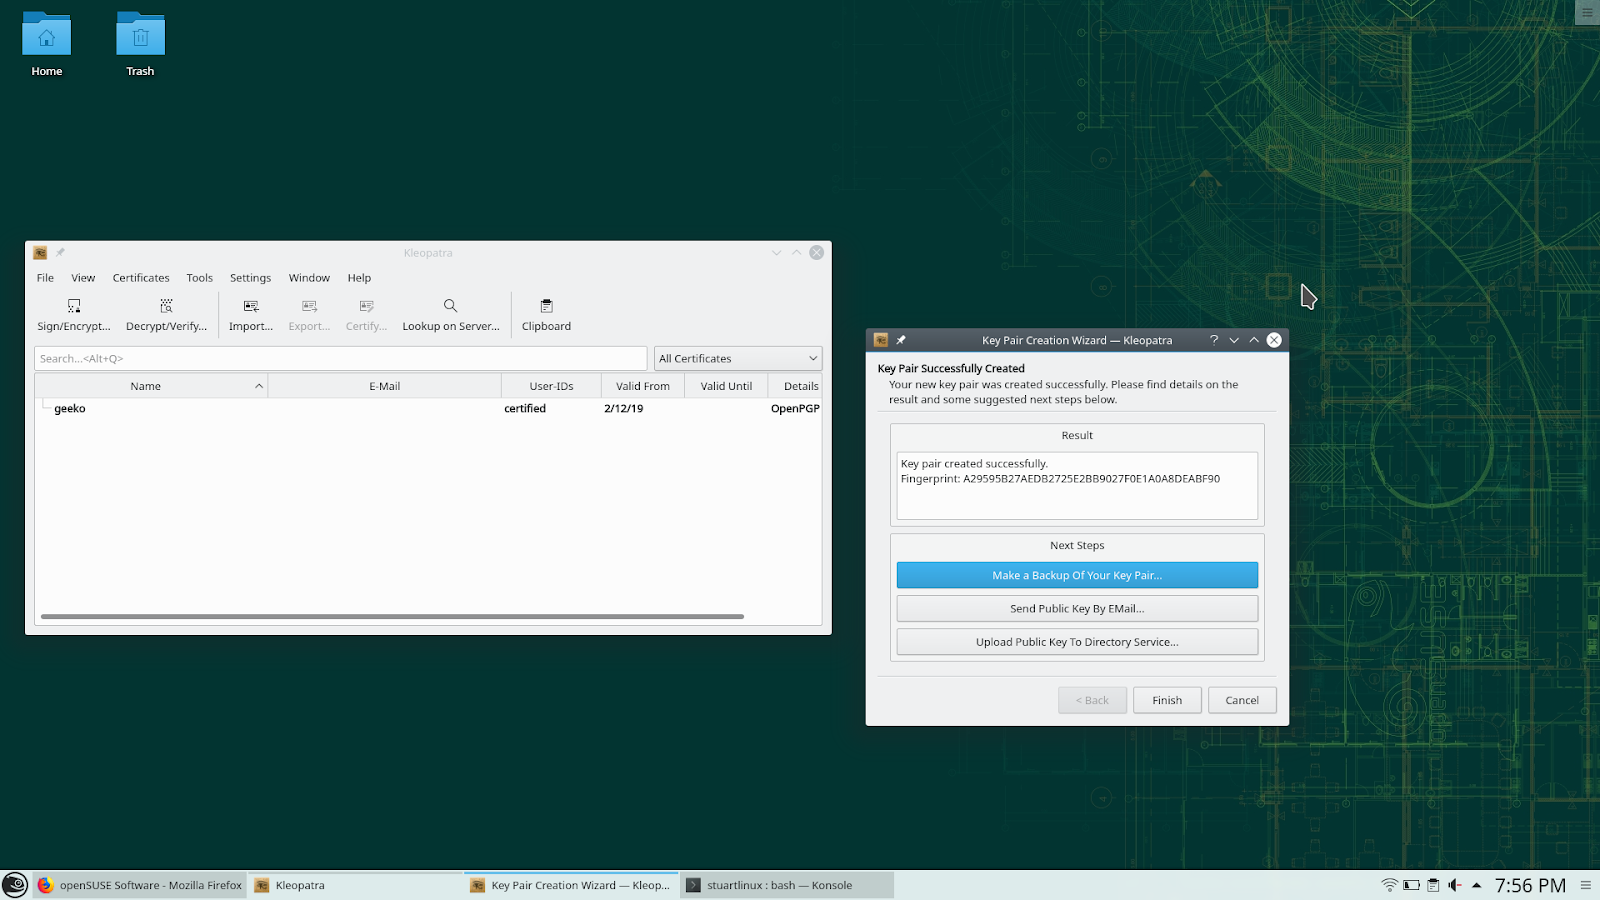Screen dimensions: 1600x900
Task: Click Export certificate toolbar icon
Action: click(309, 314)
